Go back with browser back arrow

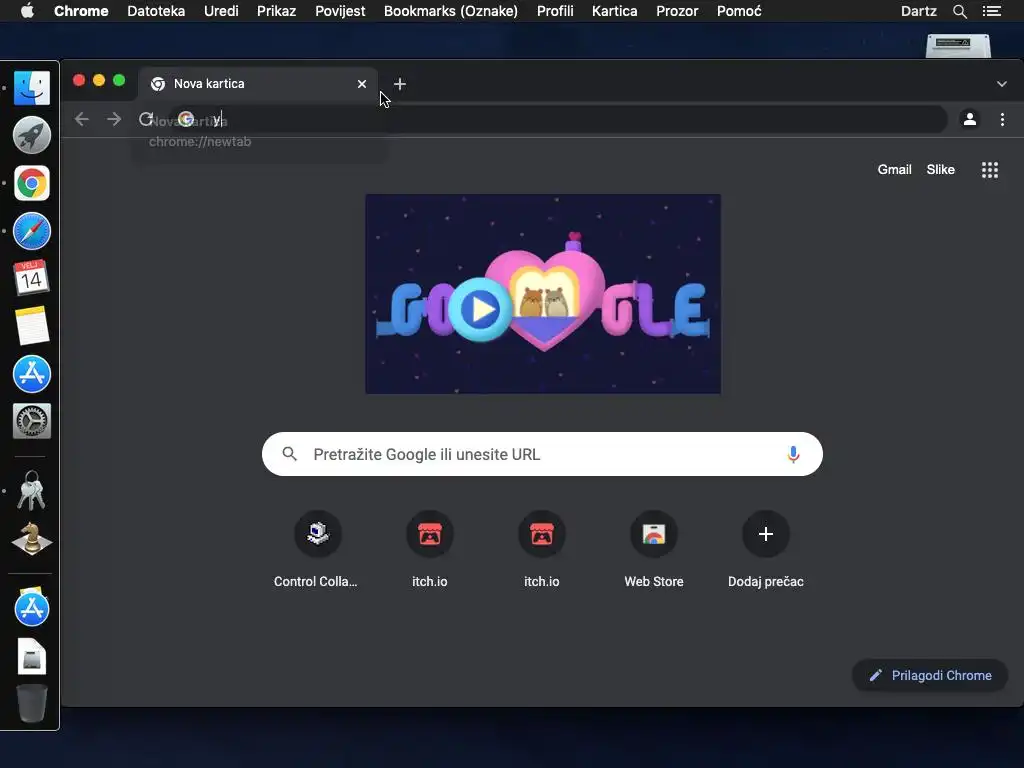[82, 120]
